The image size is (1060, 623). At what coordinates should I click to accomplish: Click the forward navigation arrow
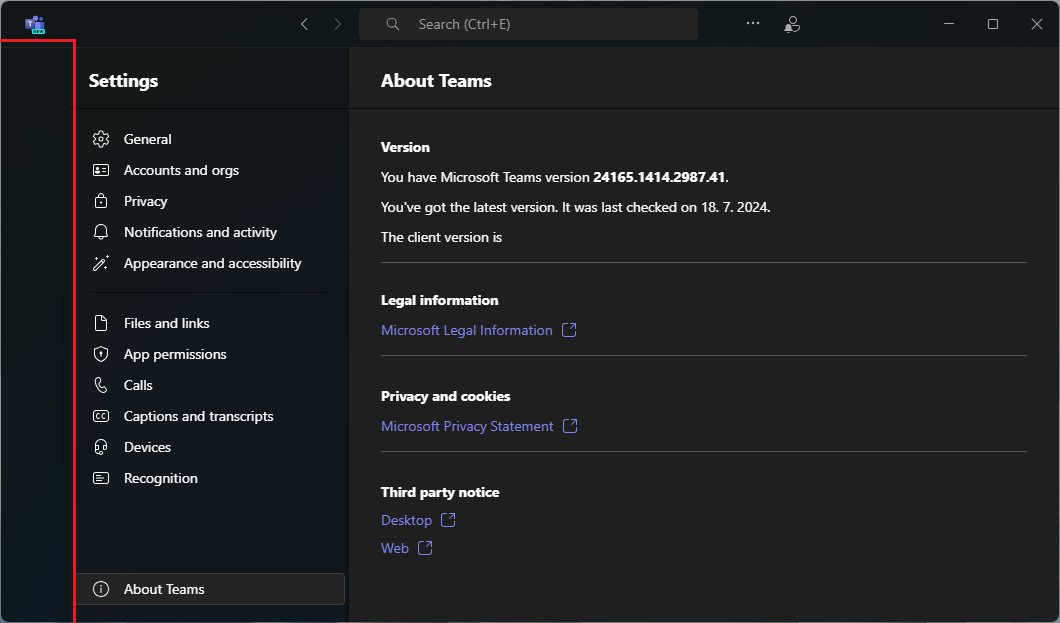click(x=337, y=24)
